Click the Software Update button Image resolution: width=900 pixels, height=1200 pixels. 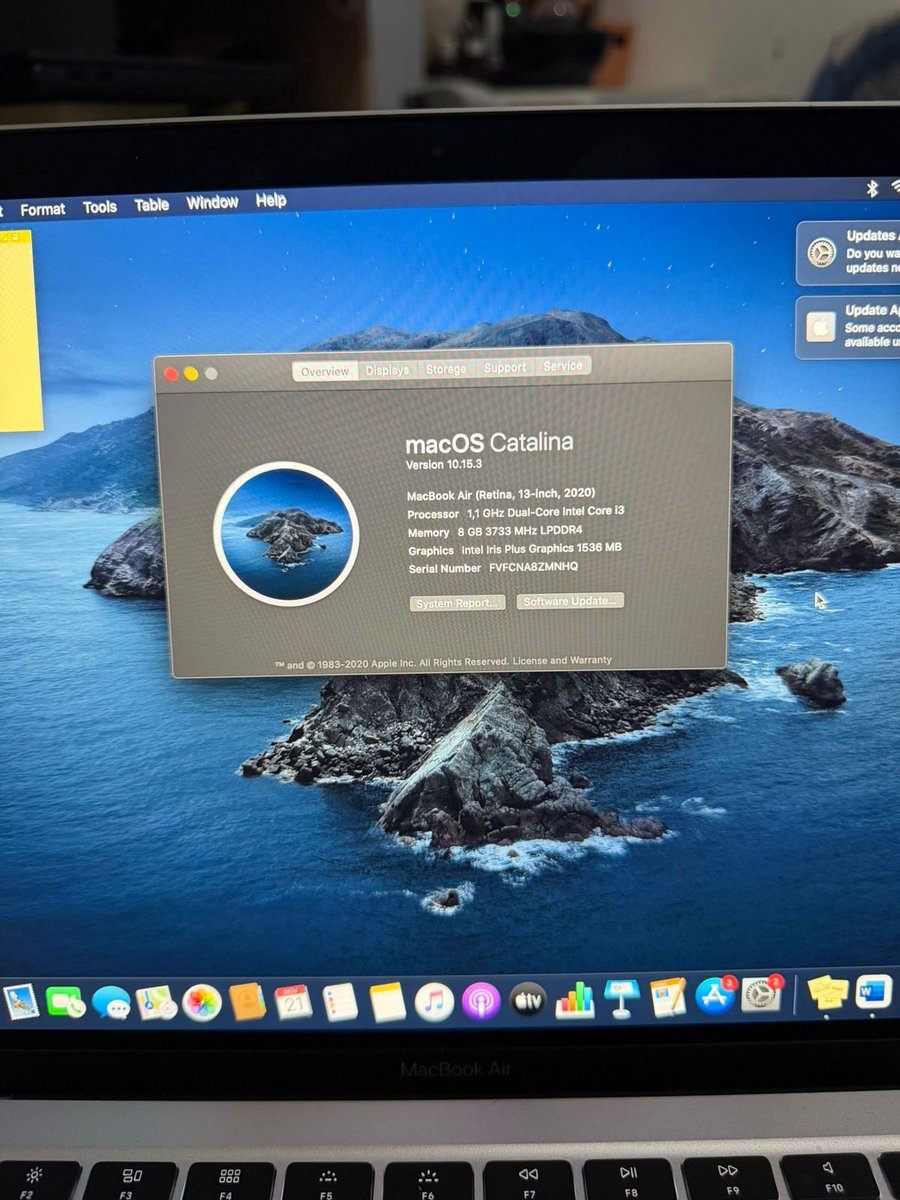pos(571,601)
